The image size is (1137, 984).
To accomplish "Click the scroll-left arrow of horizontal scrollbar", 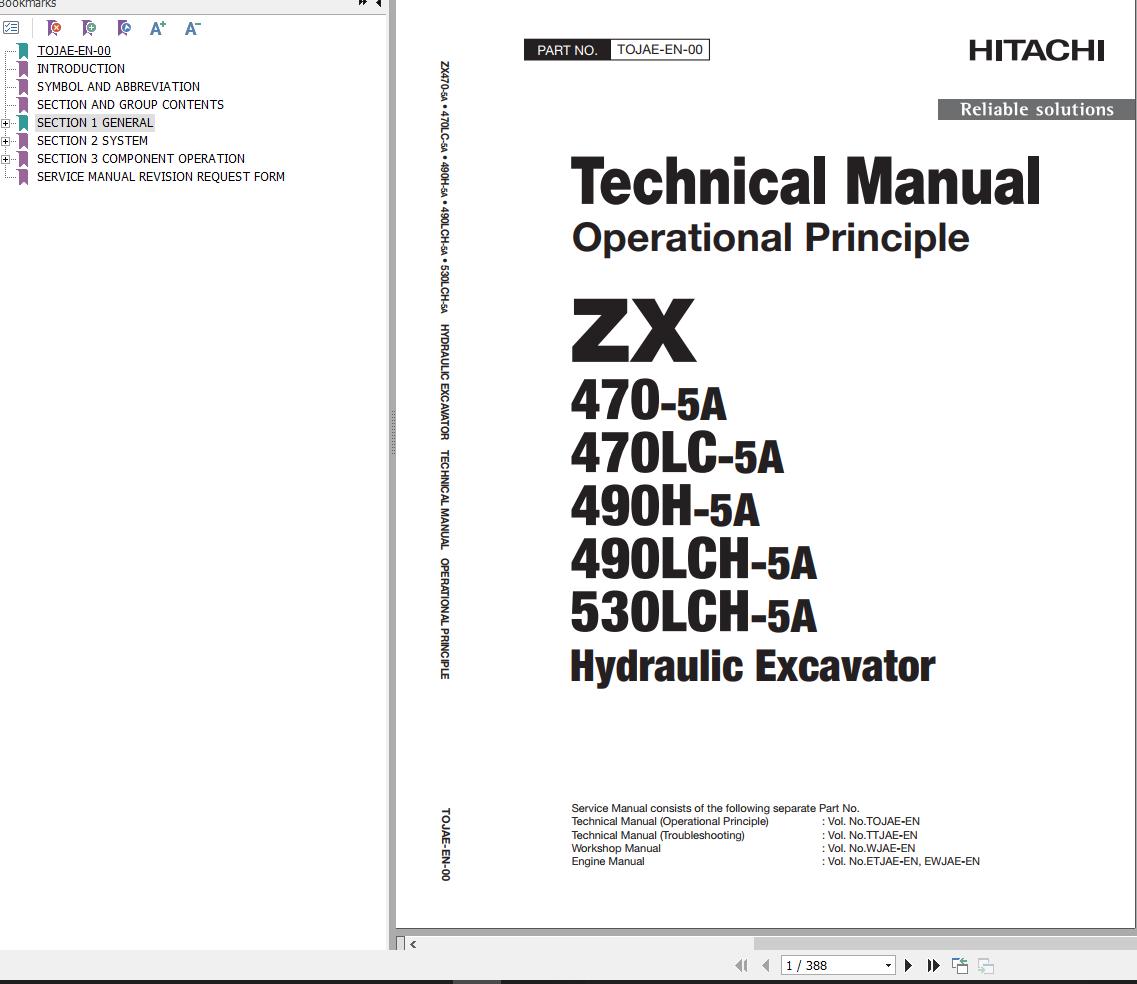I will (x=413, y=944).
